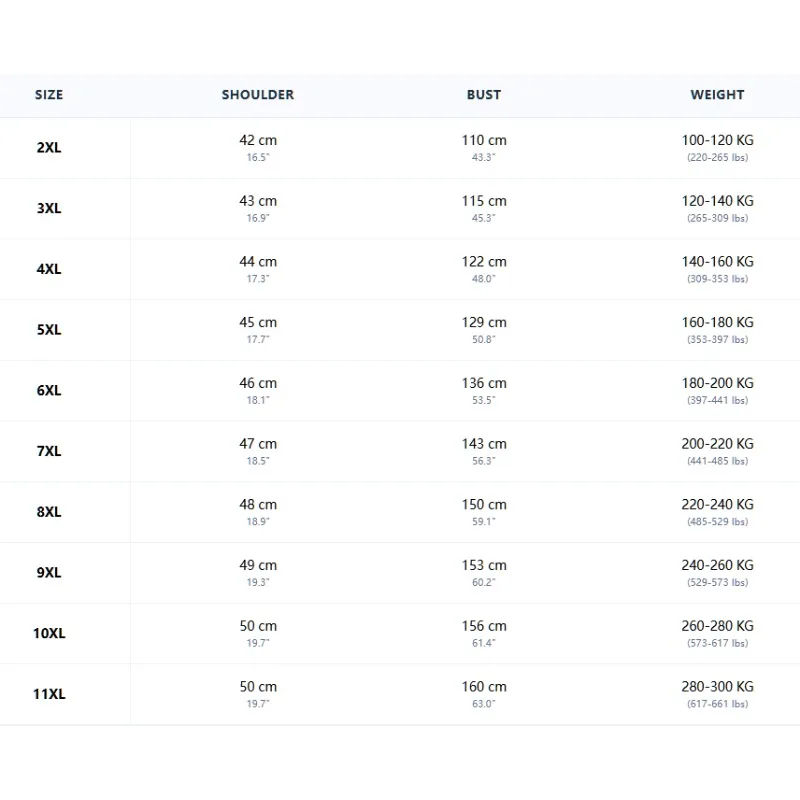Click the SHOULDER column header

pos(258,95)
